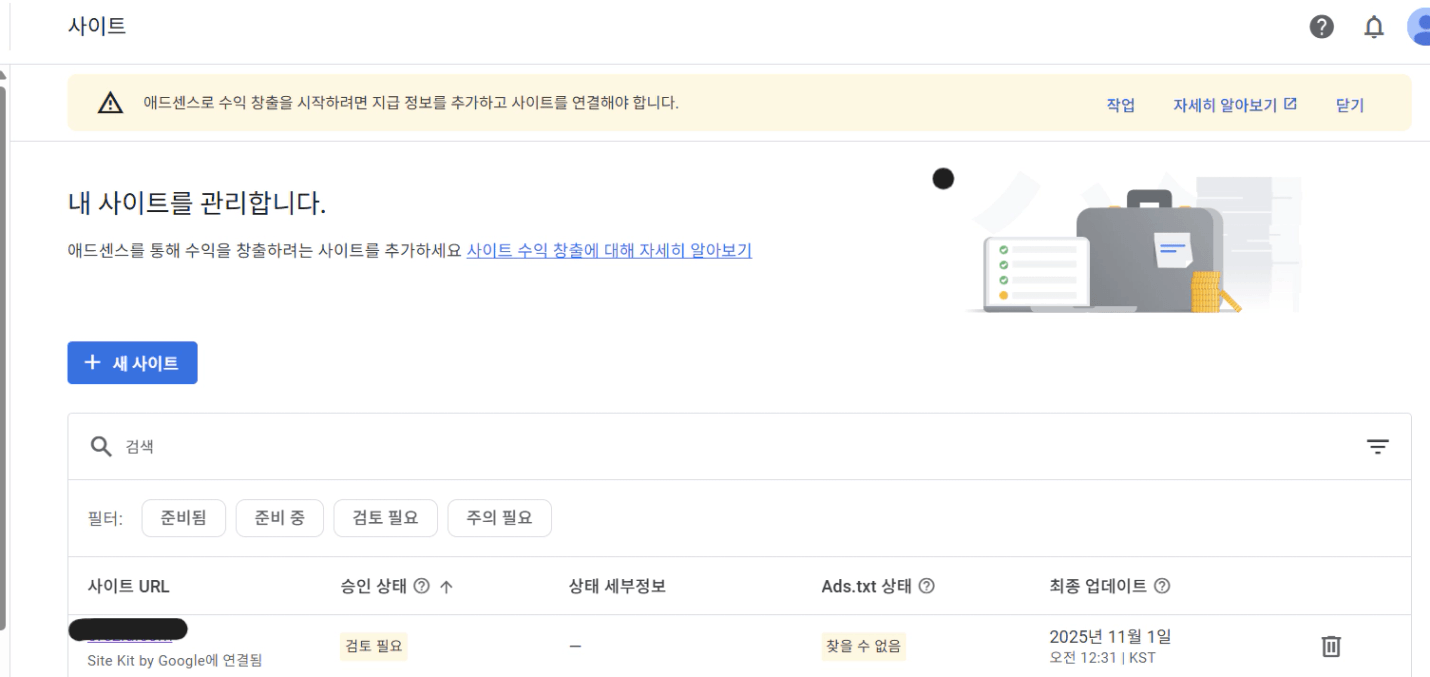Open 사이트 수익 창출에 대해 자세히 알아보기 link
This screenshot has height=677, width=1430.
[609, 250]
